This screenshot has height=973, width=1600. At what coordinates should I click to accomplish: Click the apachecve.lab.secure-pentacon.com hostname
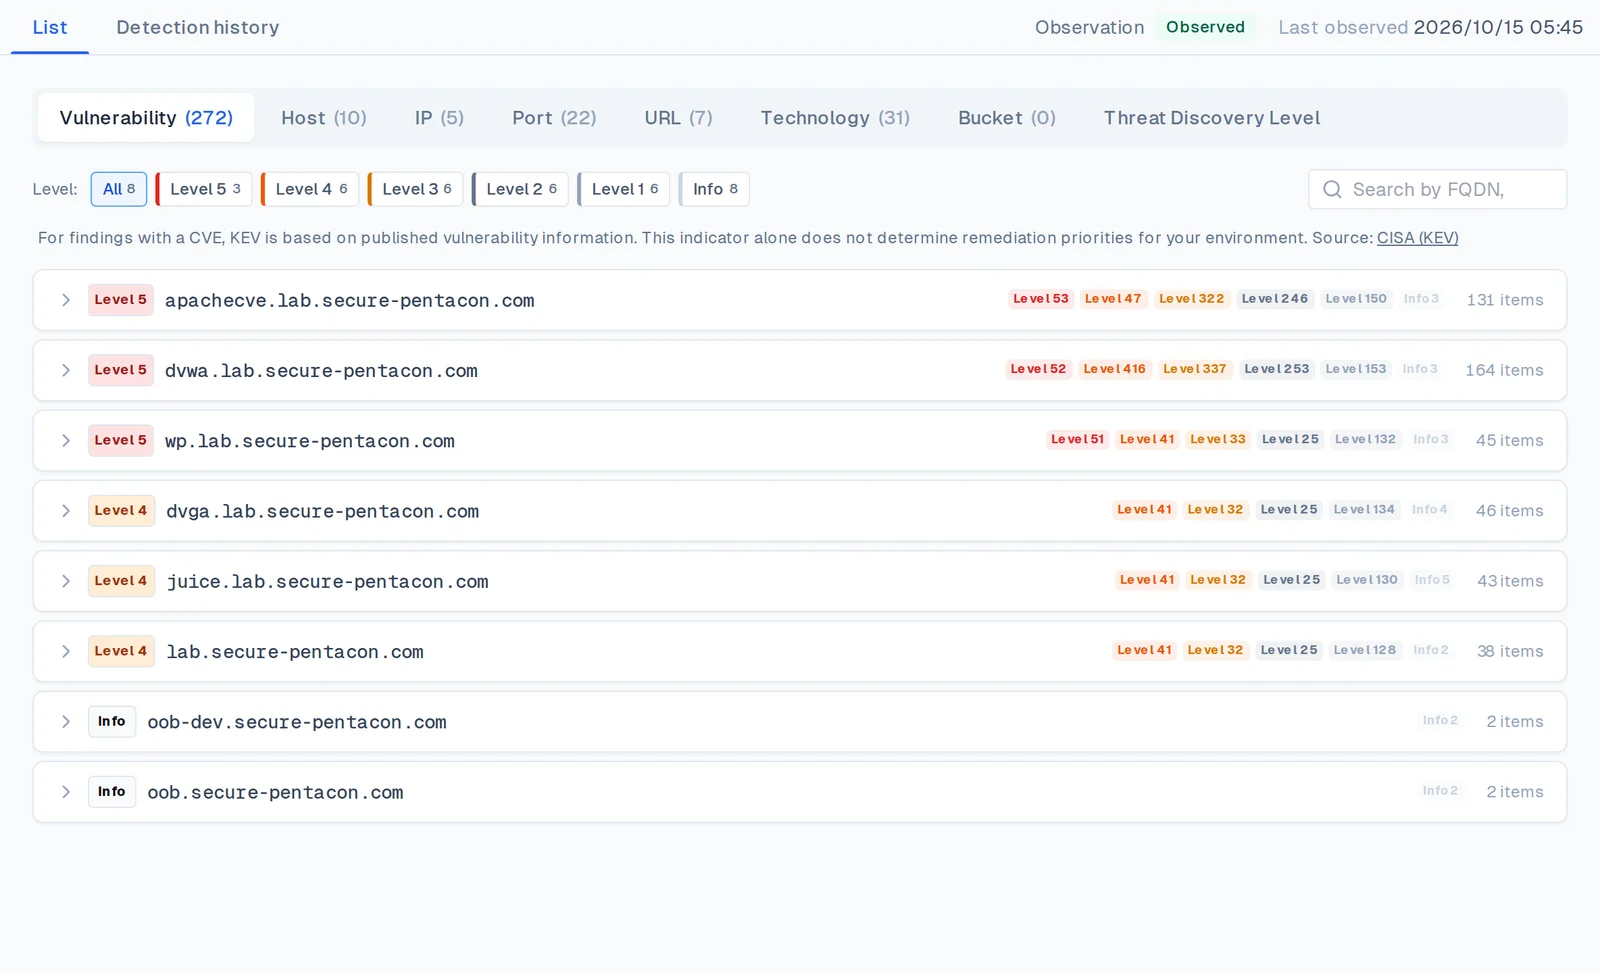point(350,300)
